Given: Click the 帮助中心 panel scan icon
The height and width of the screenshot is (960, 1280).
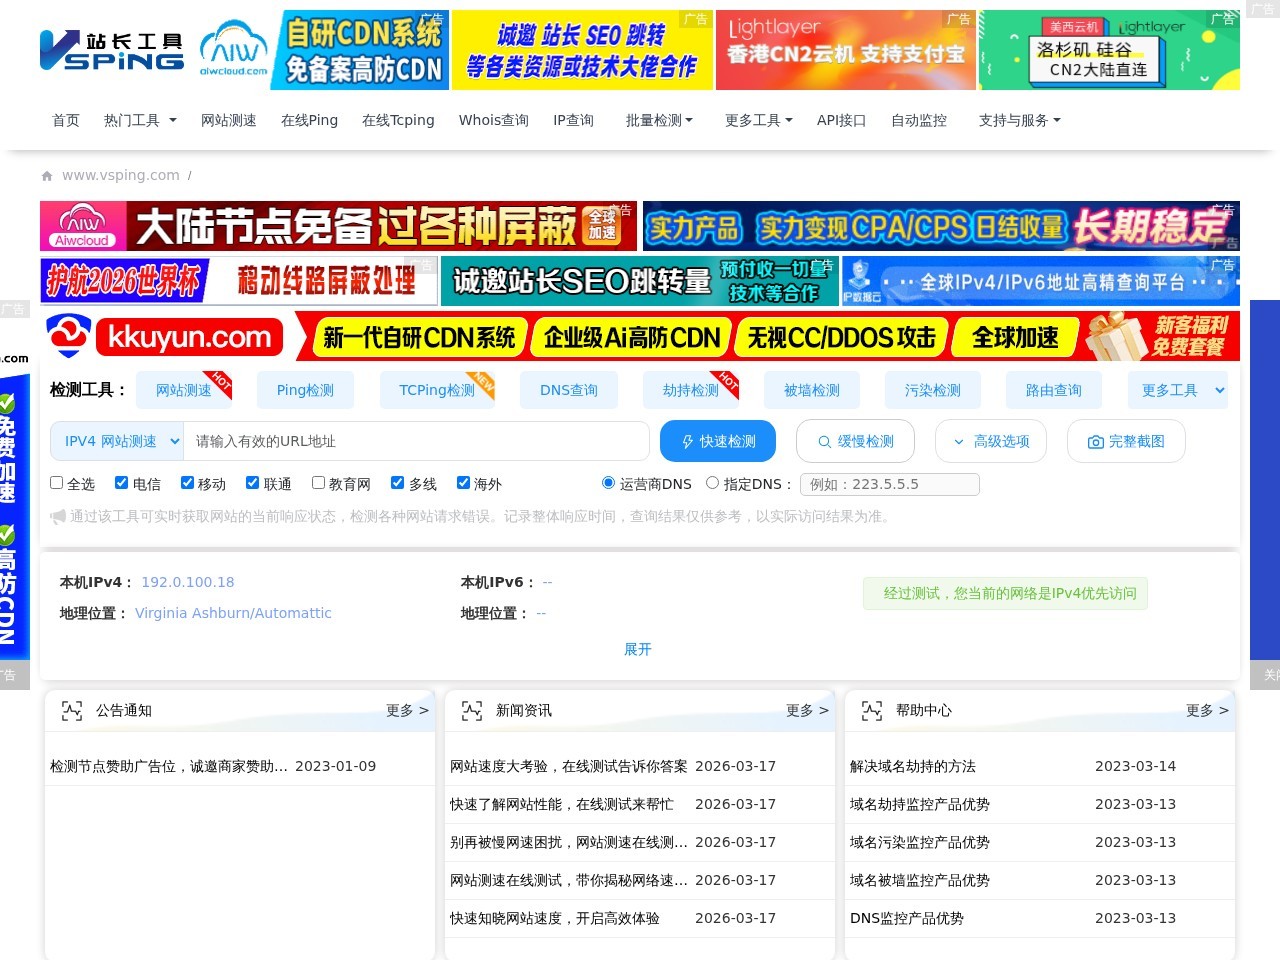Looking at the screenshot, I should [872, 711].
